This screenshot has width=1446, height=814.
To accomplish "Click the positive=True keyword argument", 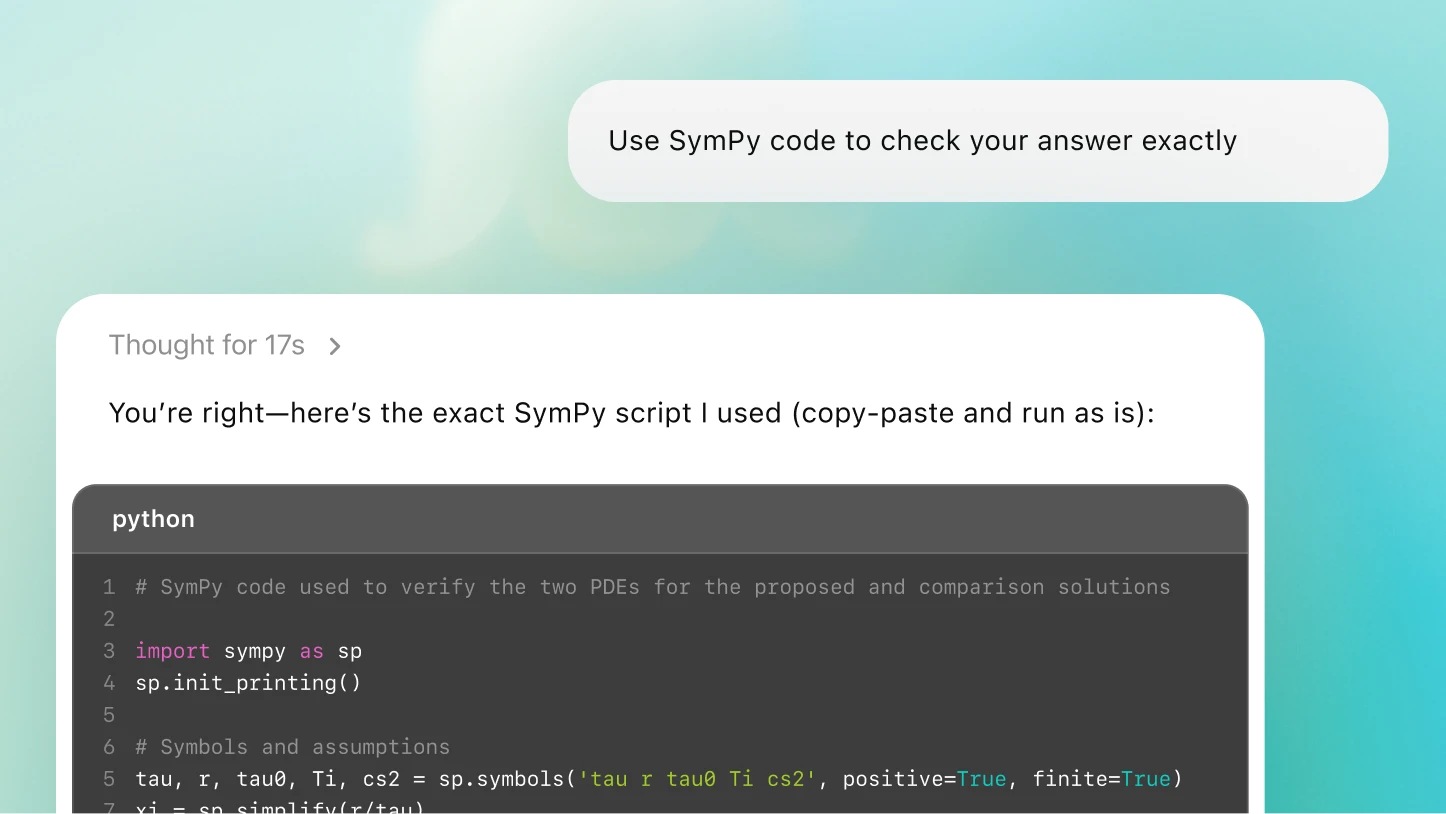I will click(x=926, y=778).
